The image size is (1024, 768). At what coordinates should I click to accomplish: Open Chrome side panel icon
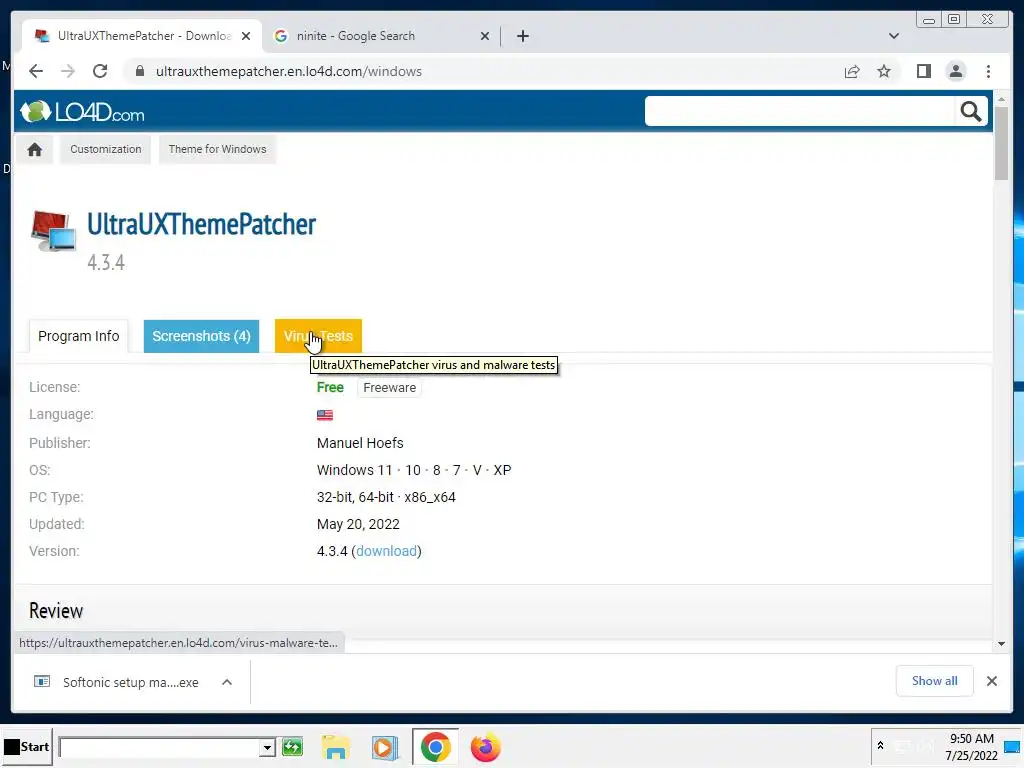click(923, 71)
